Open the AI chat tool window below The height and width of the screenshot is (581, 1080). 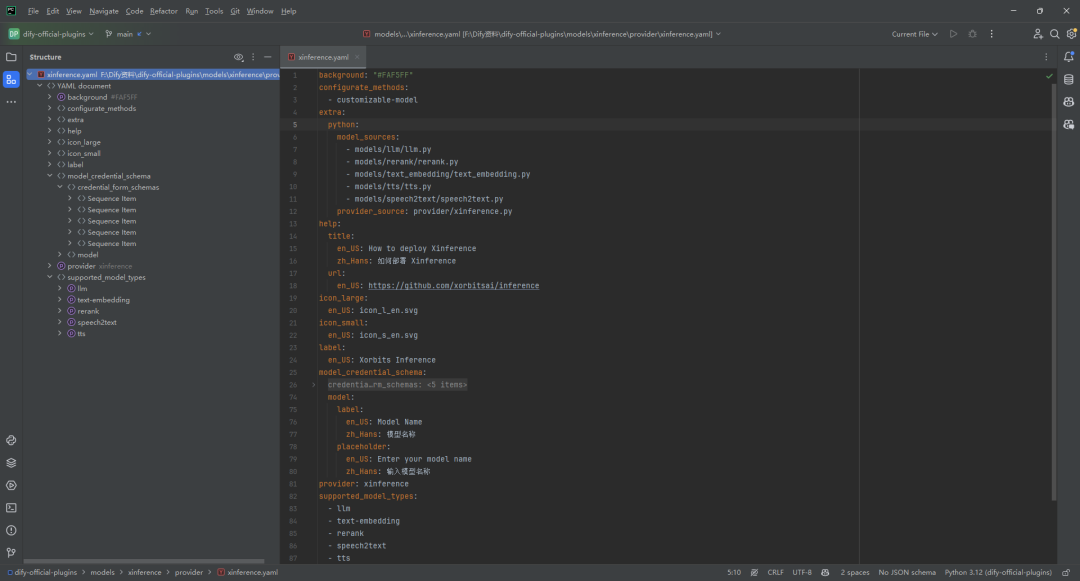1068,125
